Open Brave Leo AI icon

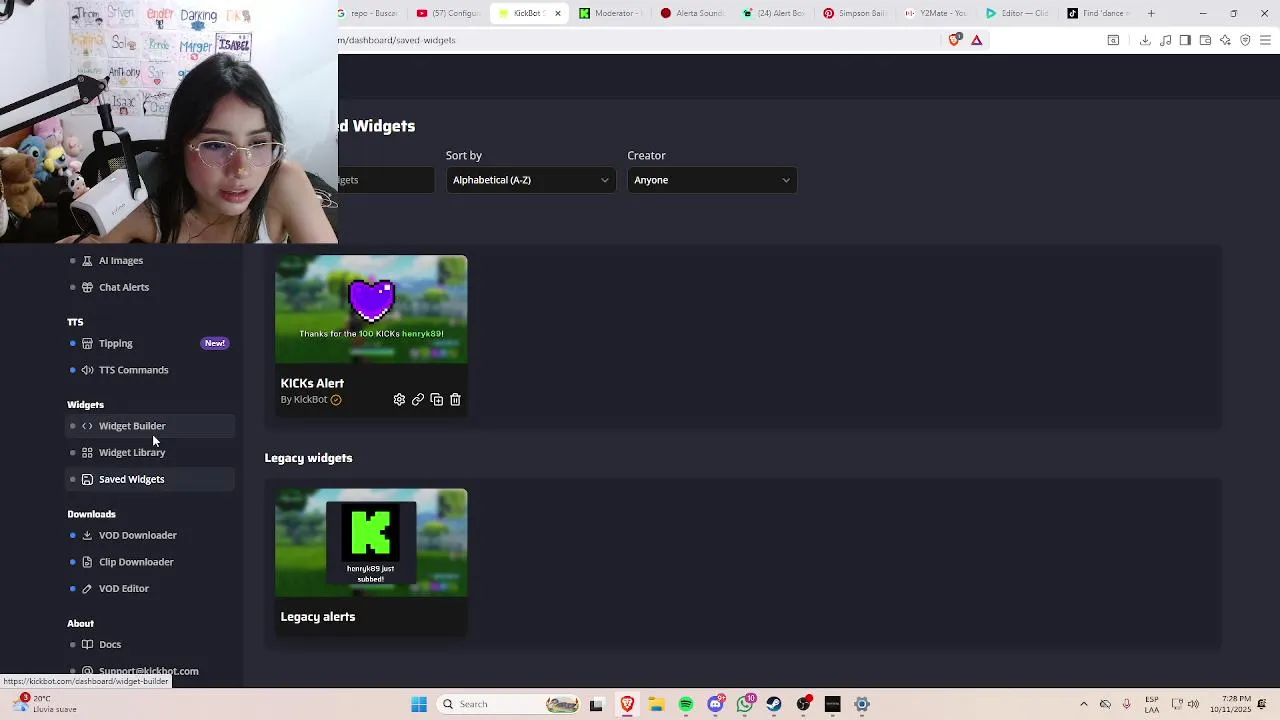1225,40
